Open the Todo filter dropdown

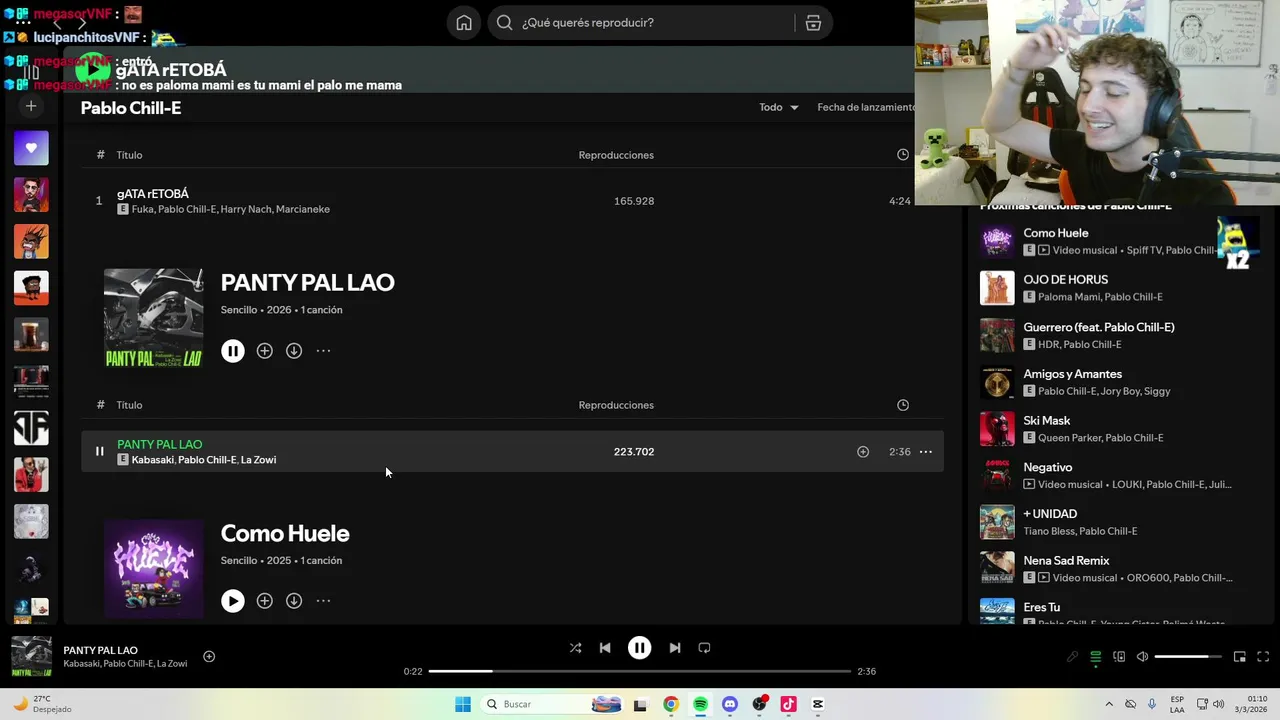click(779, 107)
